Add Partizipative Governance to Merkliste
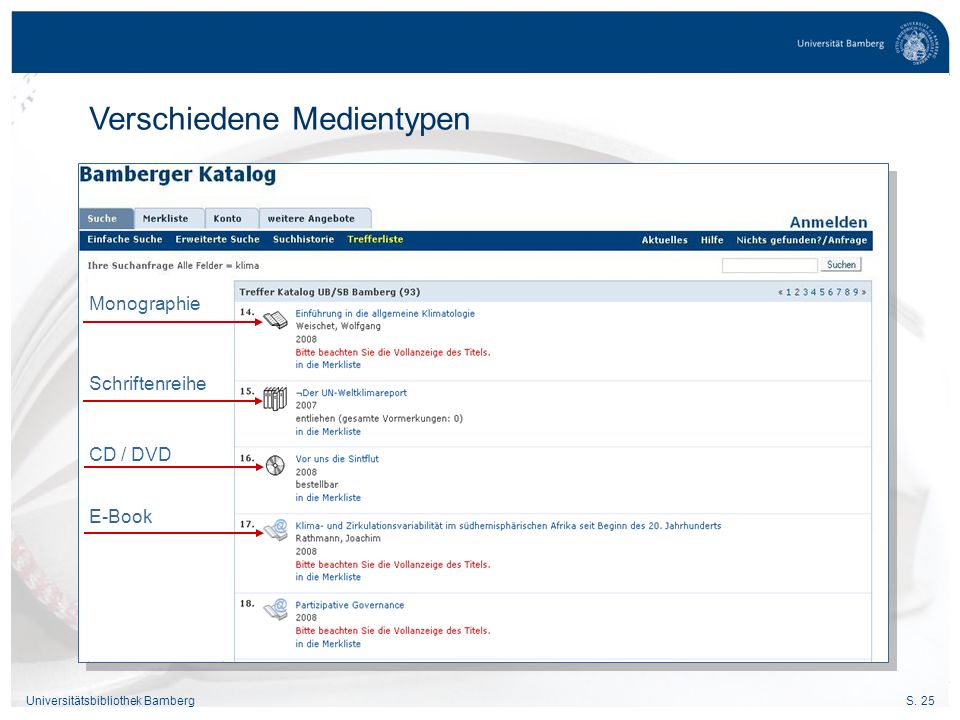Image resolution: width=960 pixels, height=720 pixels. click(x=328, y=644)
